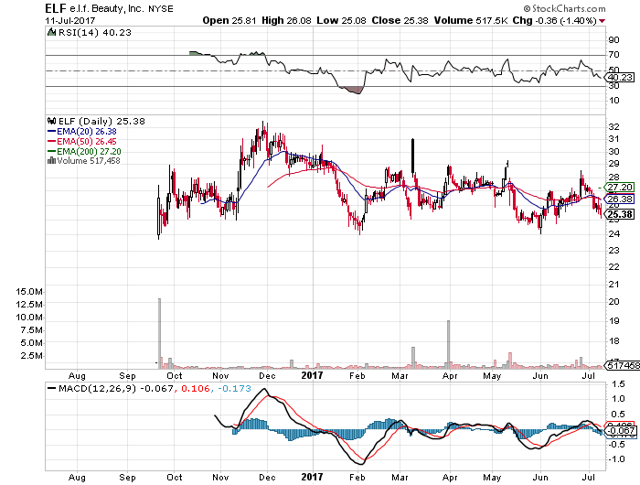
Task: Click the black MACD legend line marker
Action: click(52, 389)
